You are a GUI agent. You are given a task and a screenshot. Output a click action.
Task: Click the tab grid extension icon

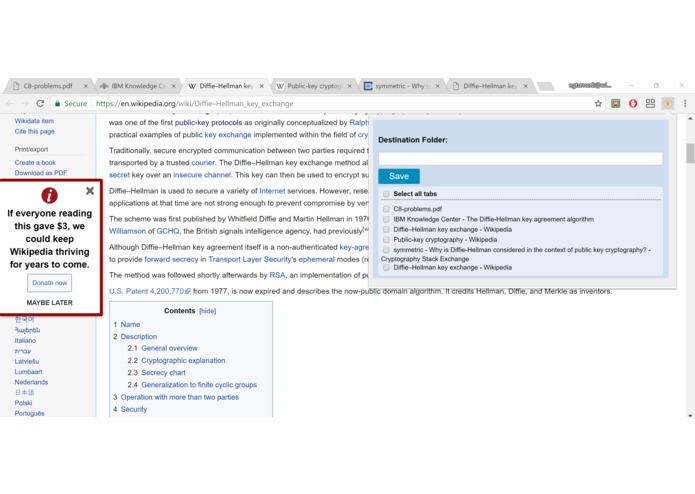[x=650, y=103]
